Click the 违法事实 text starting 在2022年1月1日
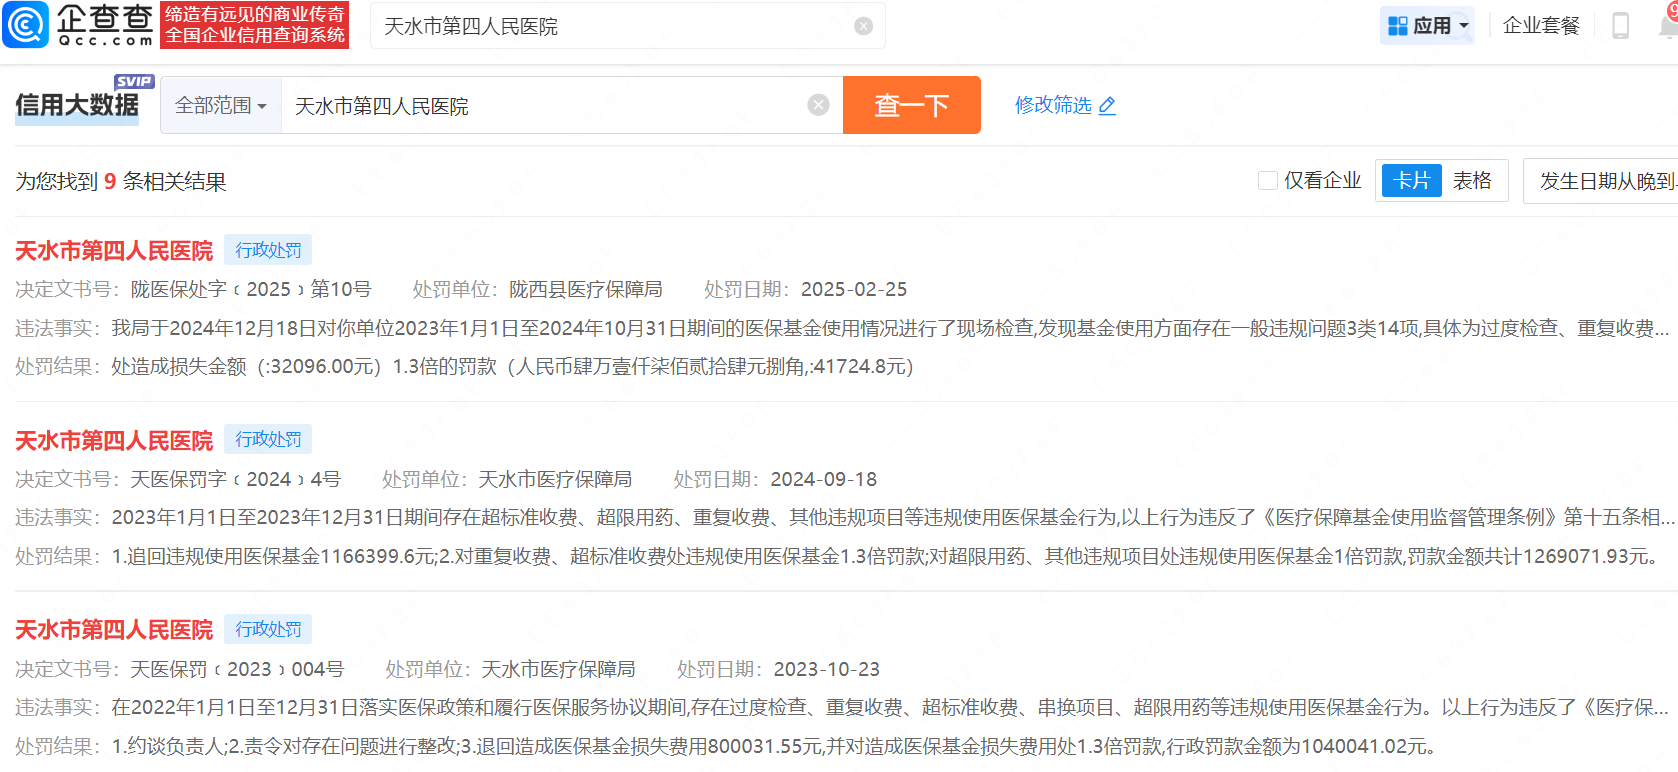This screenshot has width=1678, height=772. pos(890,707)
